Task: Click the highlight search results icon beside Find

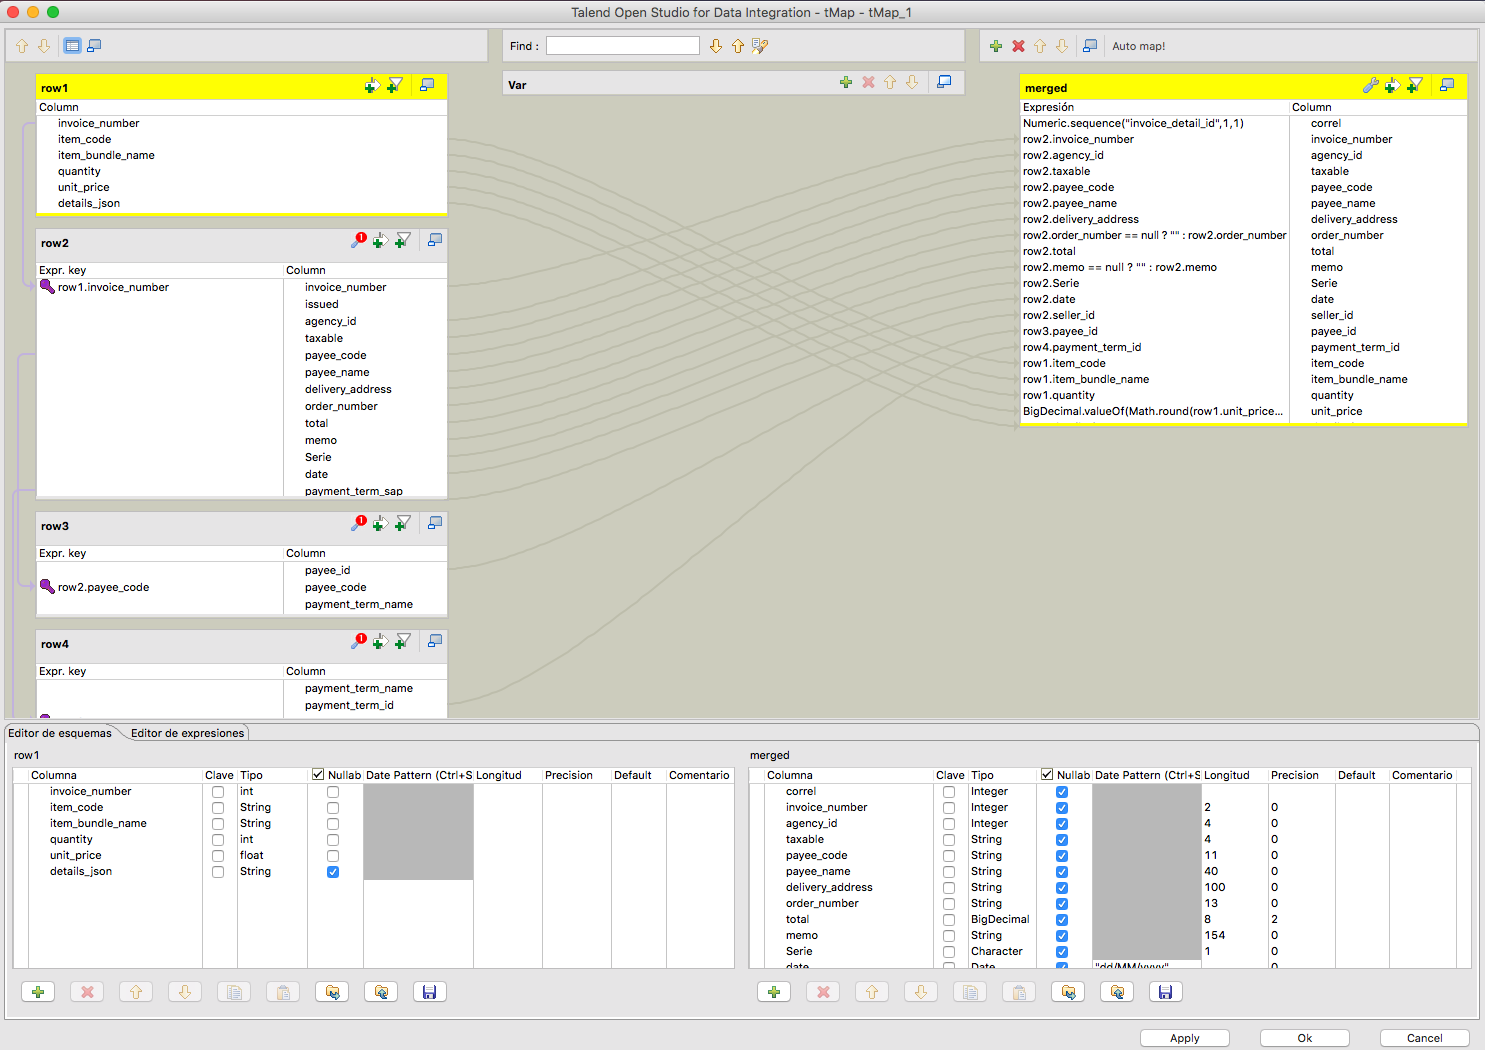Action: tap(760, 46)
